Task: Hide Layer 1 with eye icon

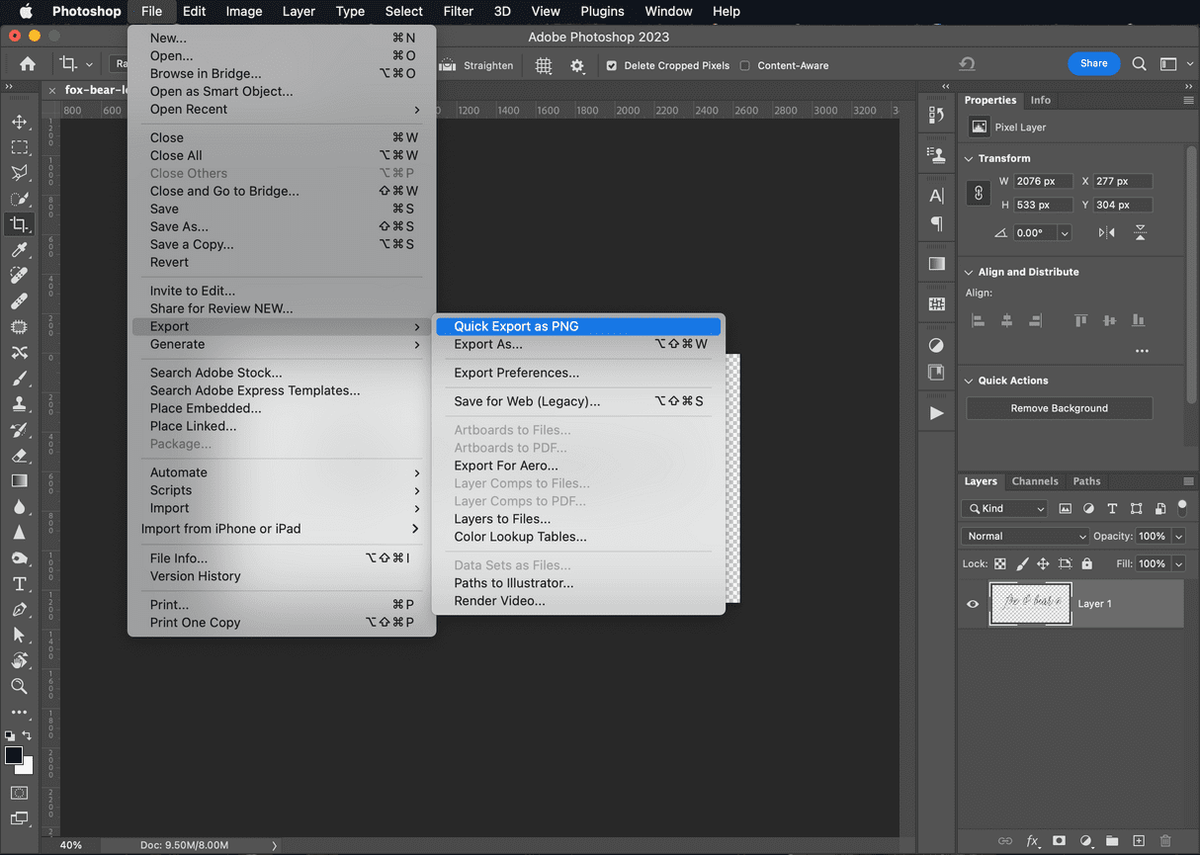Action: click(x=972, y=604)
